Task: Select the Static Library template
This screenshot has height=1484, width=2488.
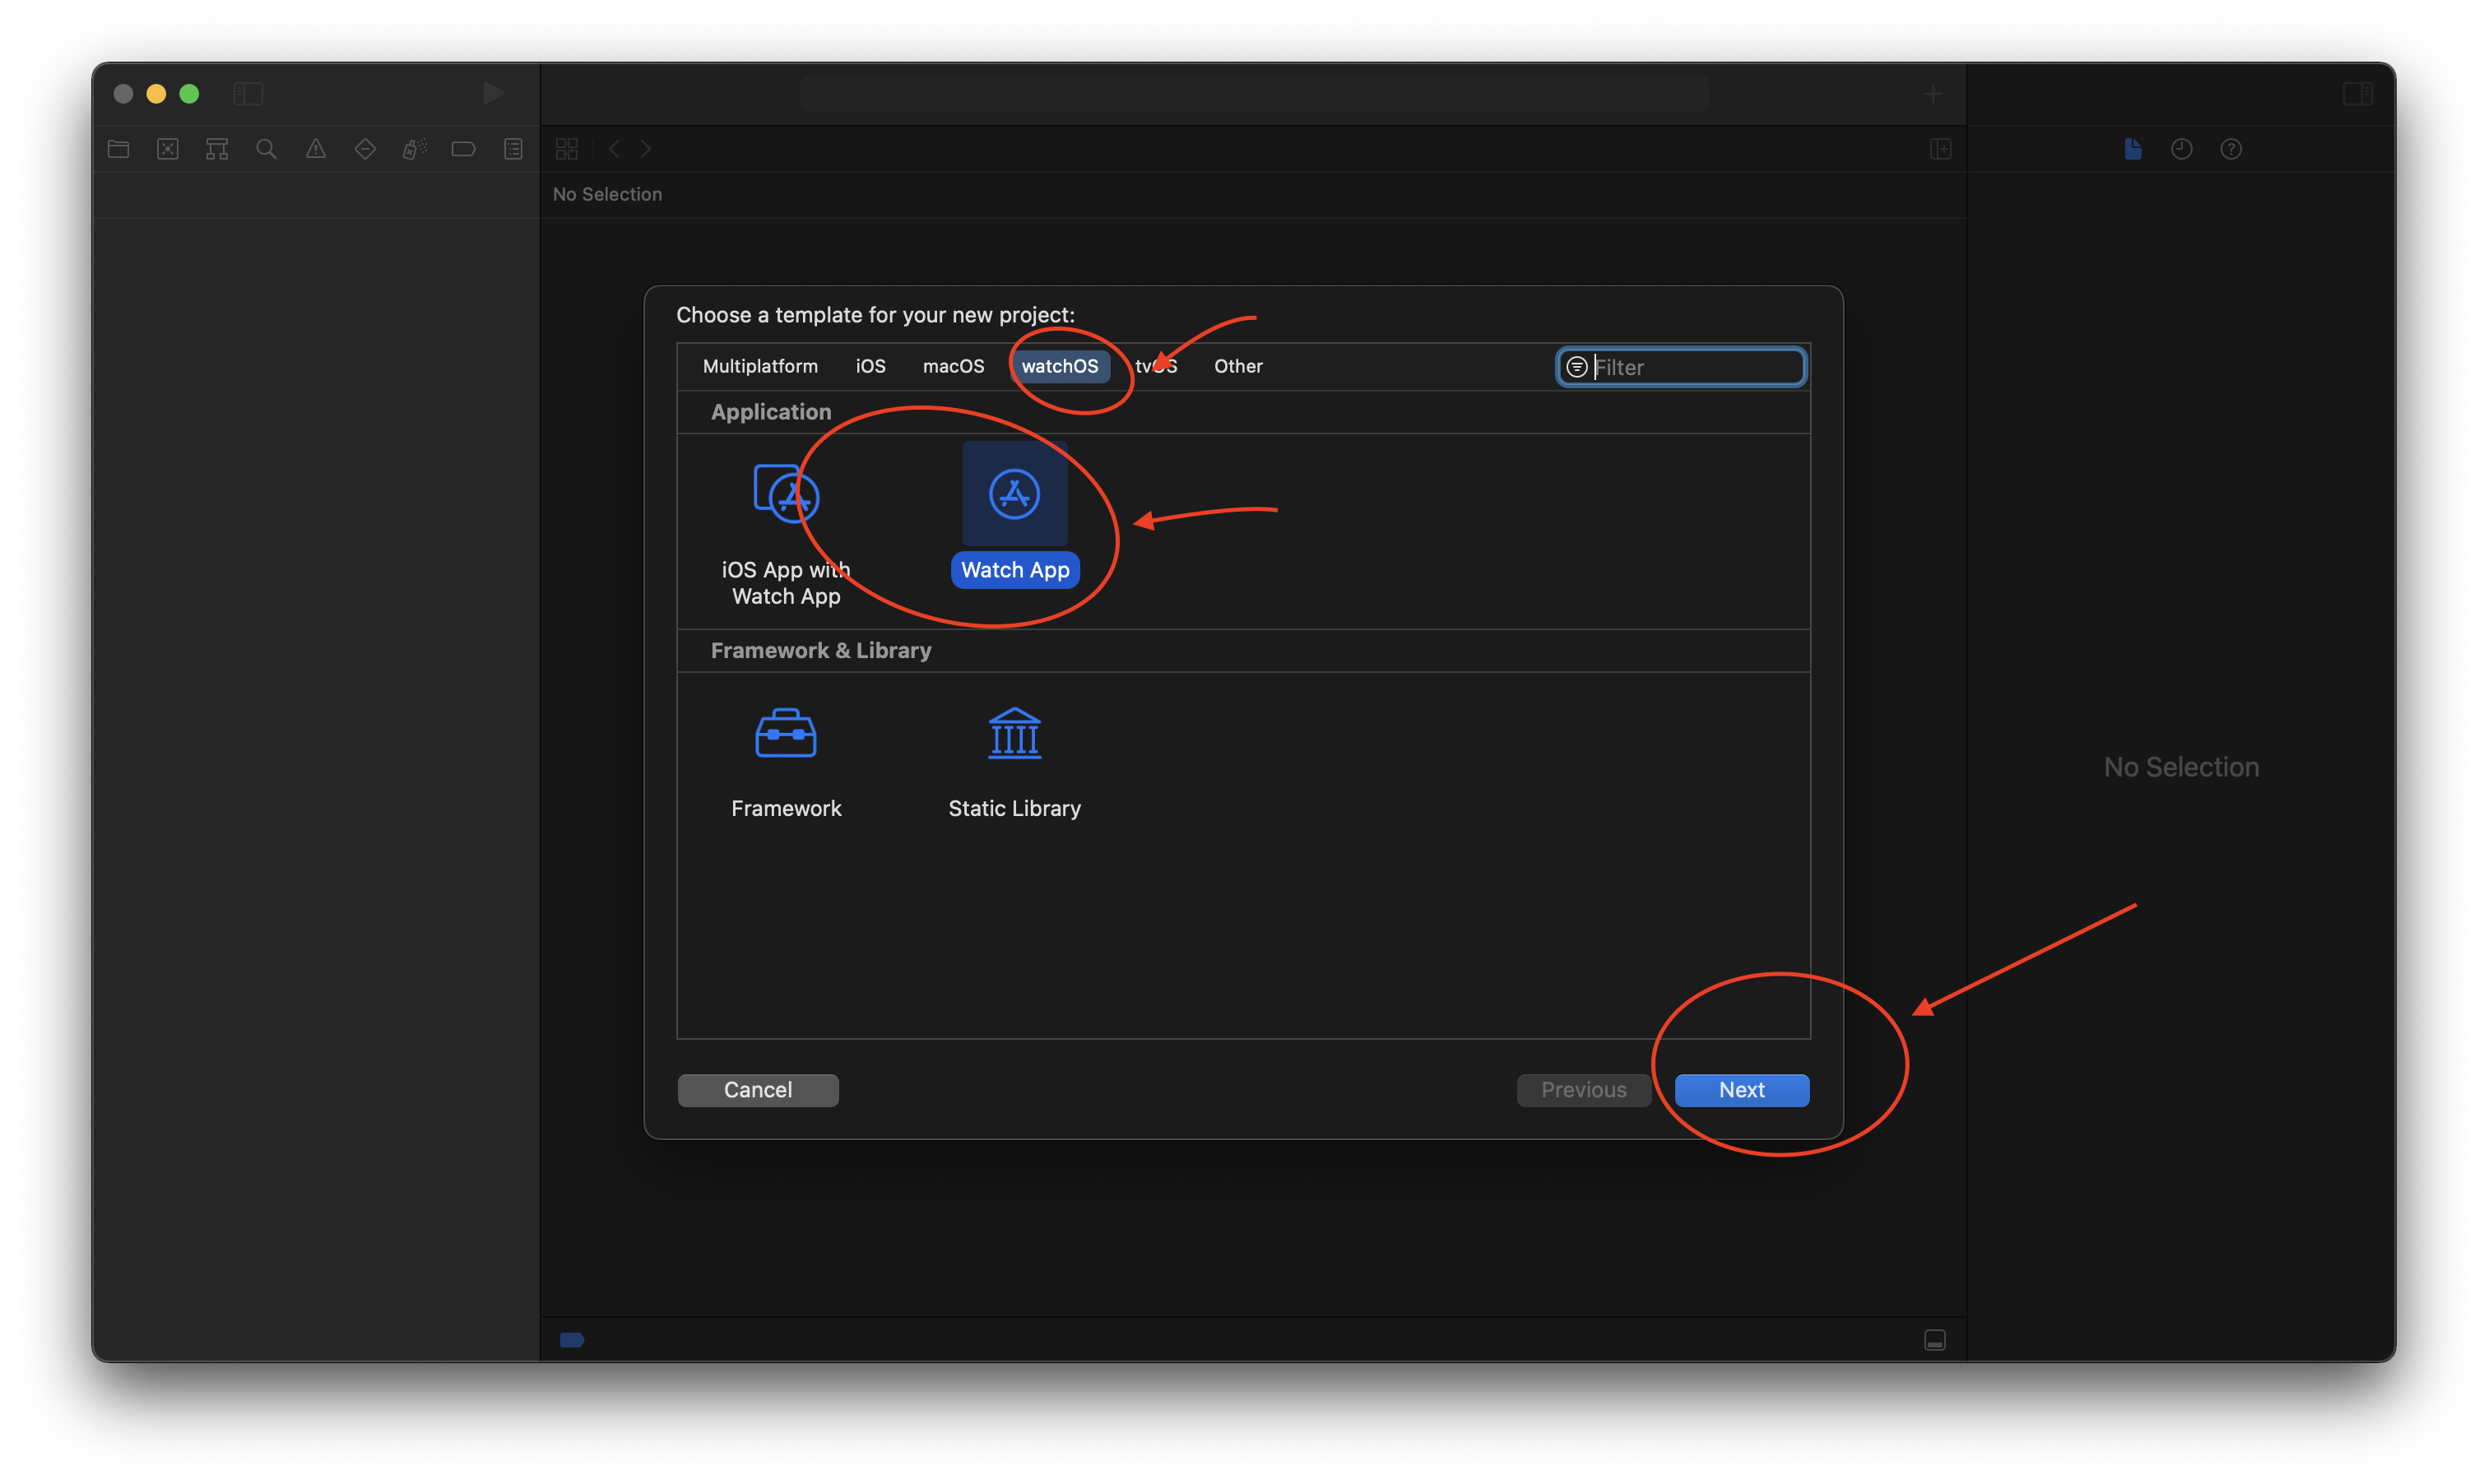Action: point(1014,764)
